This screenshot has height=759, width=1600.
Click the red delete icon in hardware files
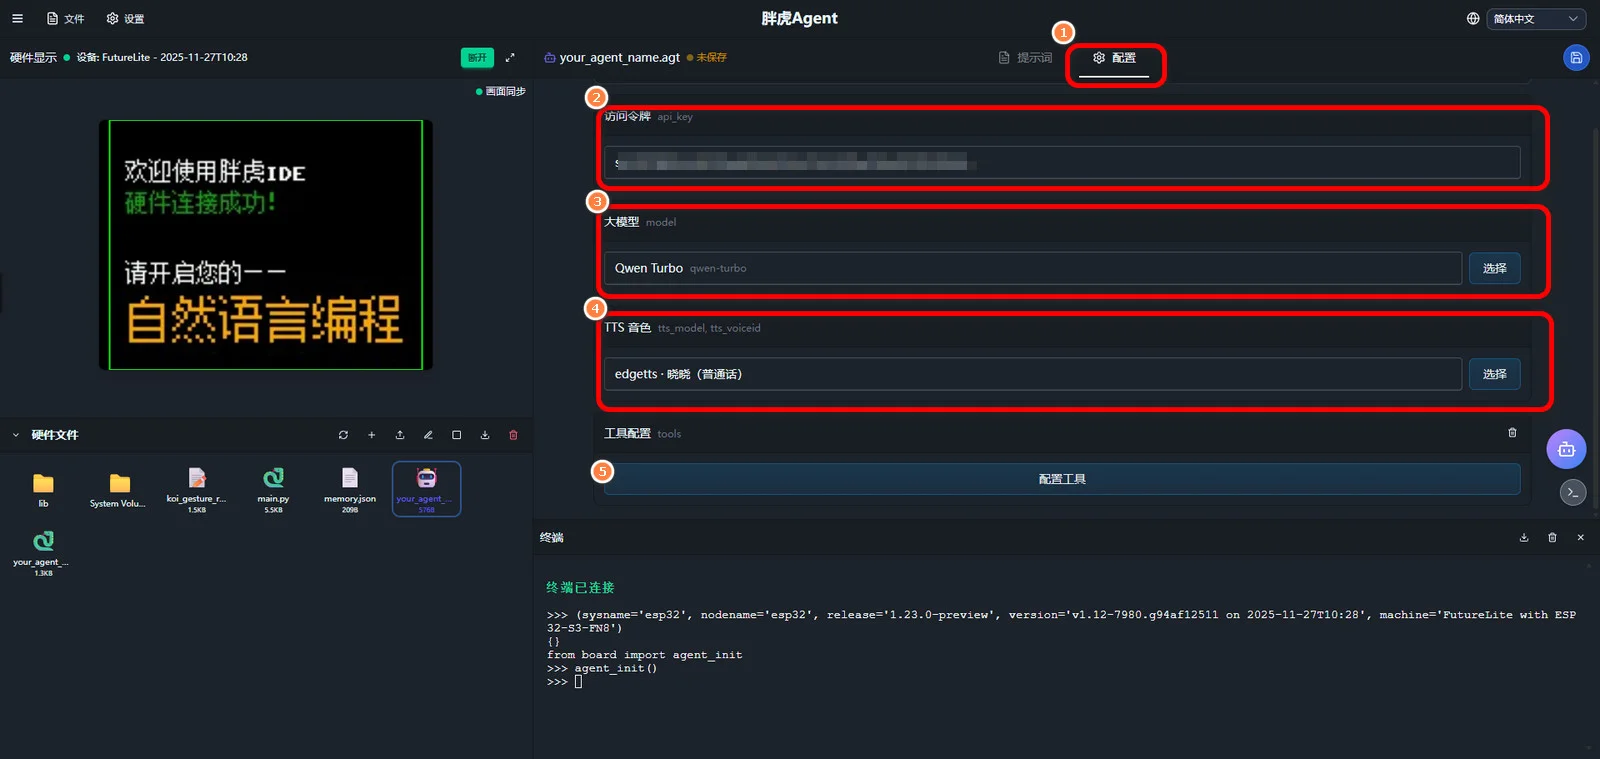[x=513, y=435]
